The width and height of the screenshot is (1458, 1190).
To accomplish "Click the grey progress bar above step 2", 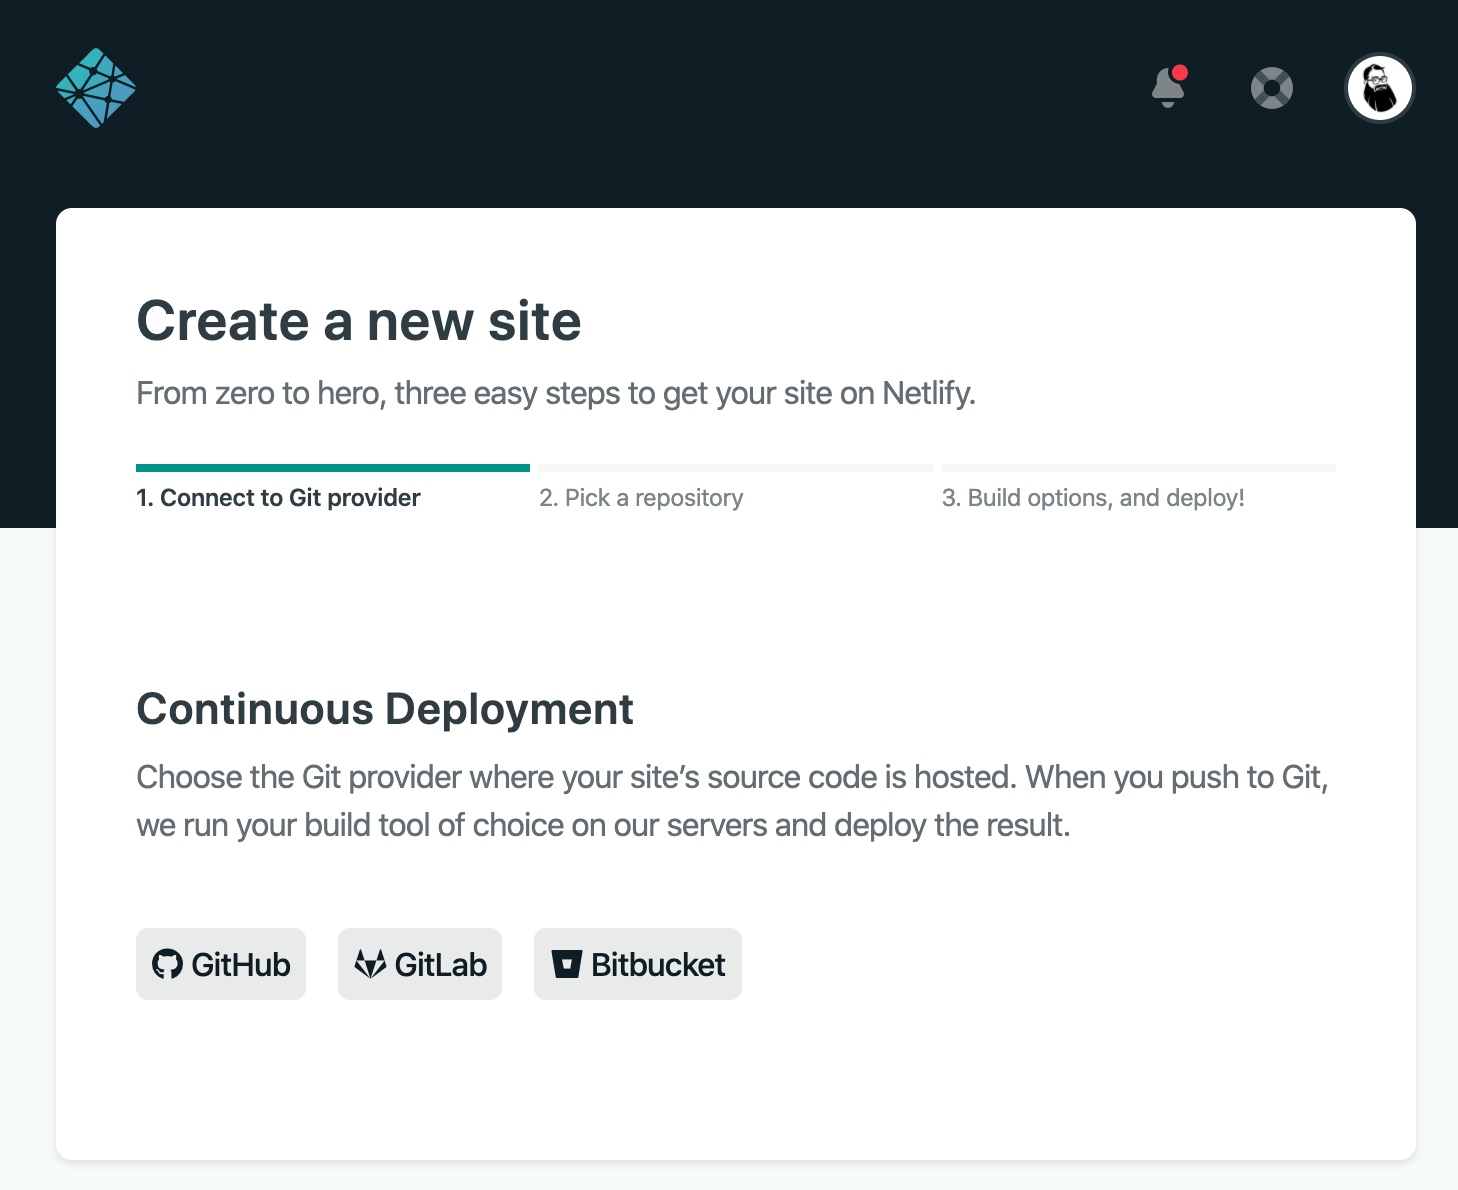I will (x=735, y=468).
